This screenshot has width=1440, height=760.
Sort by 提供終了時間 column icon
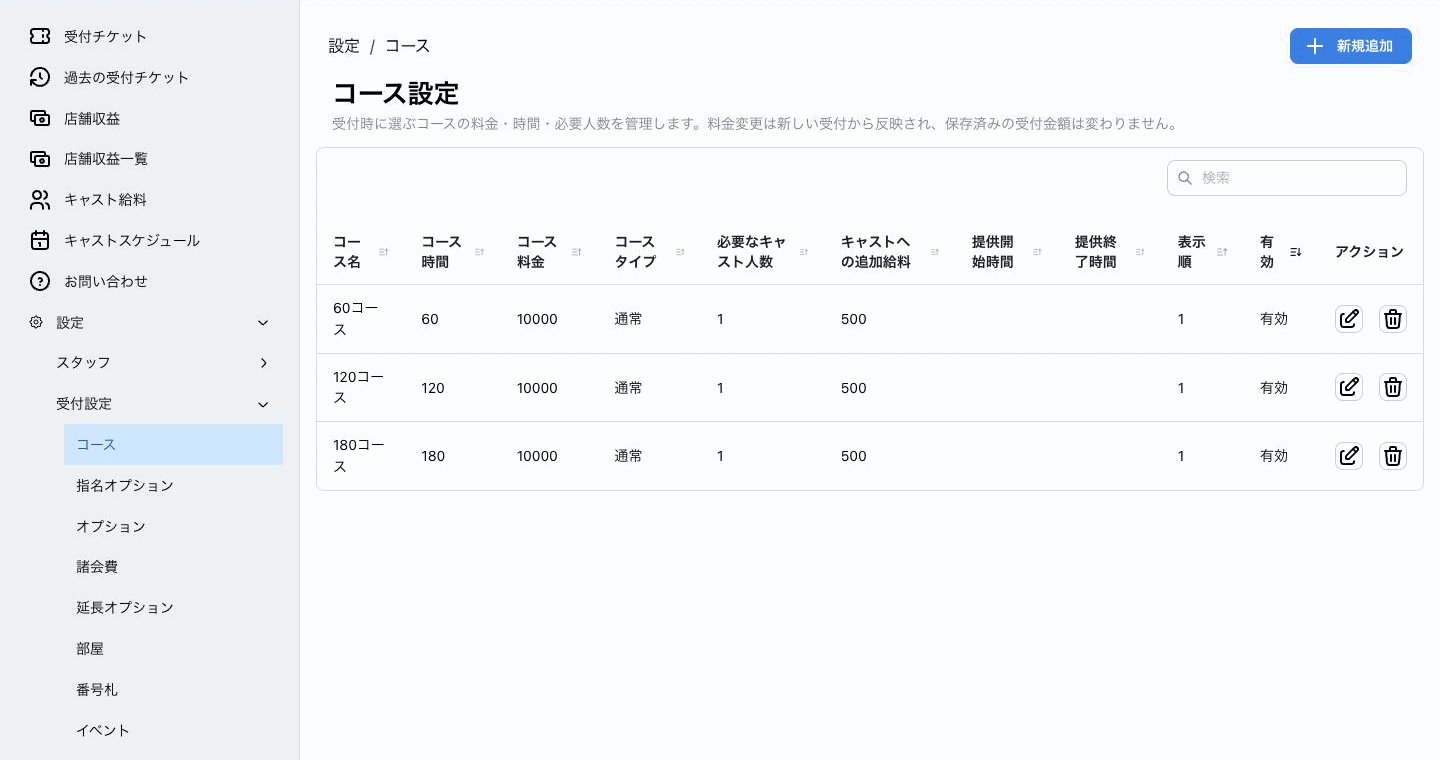[1140, 252]
